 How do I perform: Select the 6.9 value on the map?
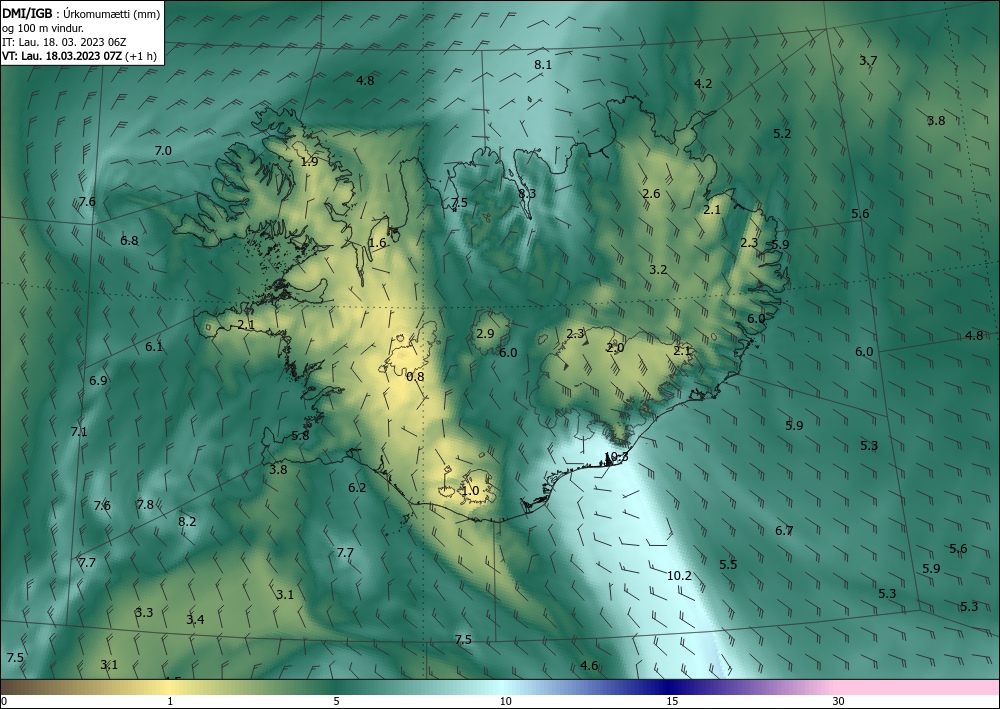coord(98,380)
